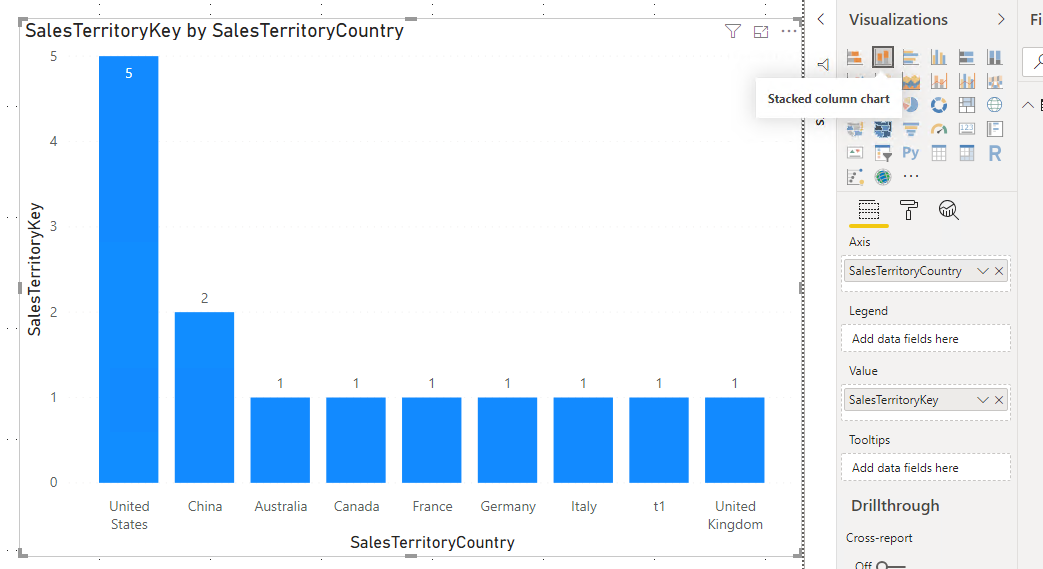Select the Card visual with 123
Screen dimensions: 1043x569
click(967, 129)
